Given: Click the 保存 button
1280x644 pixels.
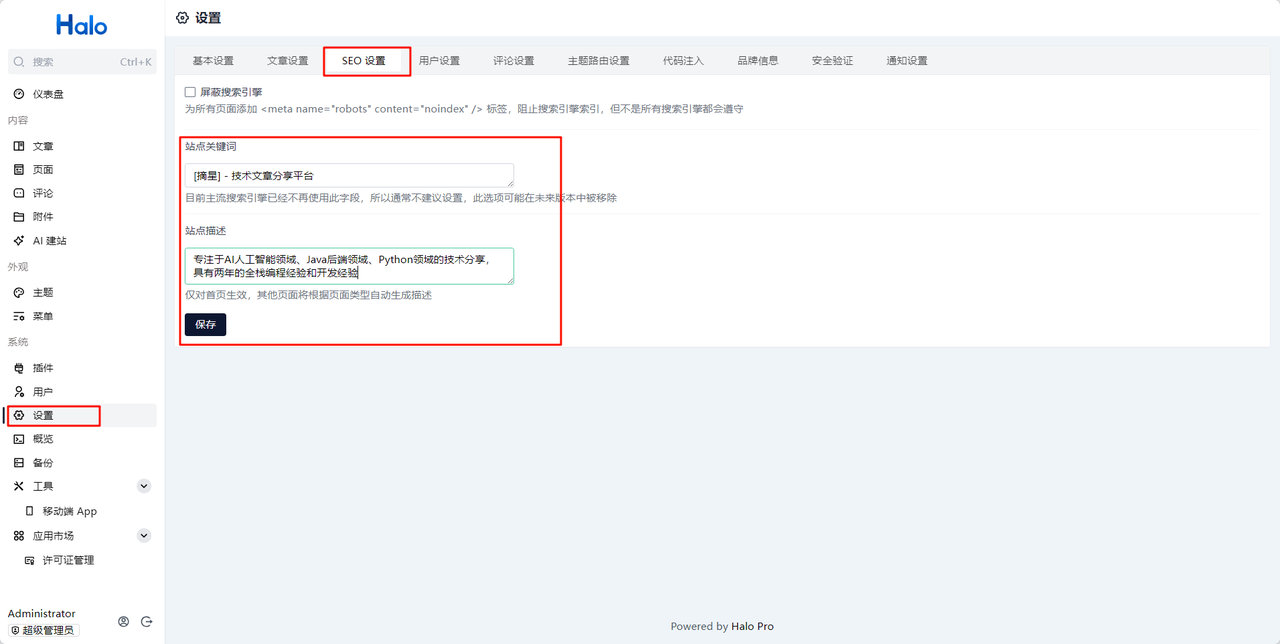Looking at the screenshot, I should [x=205, y=325].
